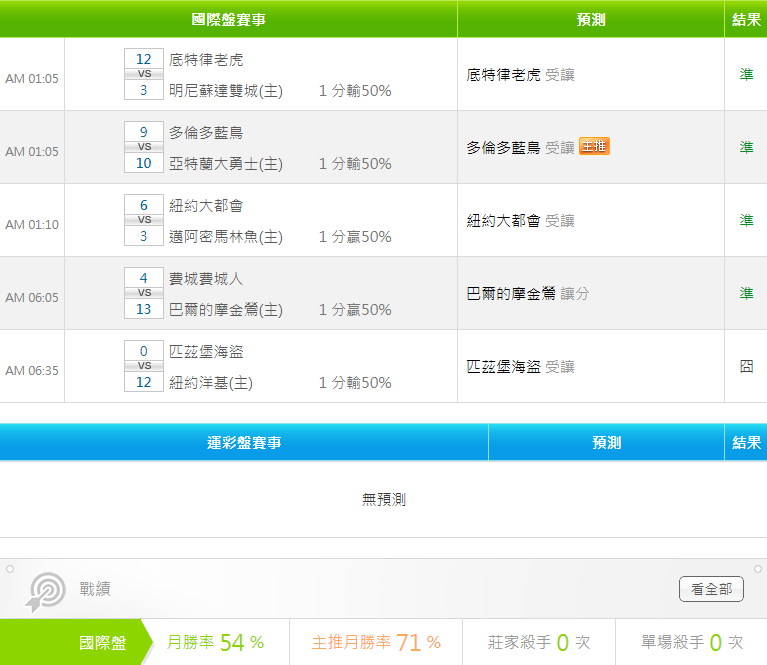The height and width of the screenshot is (665, 767).
Task: Click 主推月勝率 71 % stat
Action: pos(376,642)
